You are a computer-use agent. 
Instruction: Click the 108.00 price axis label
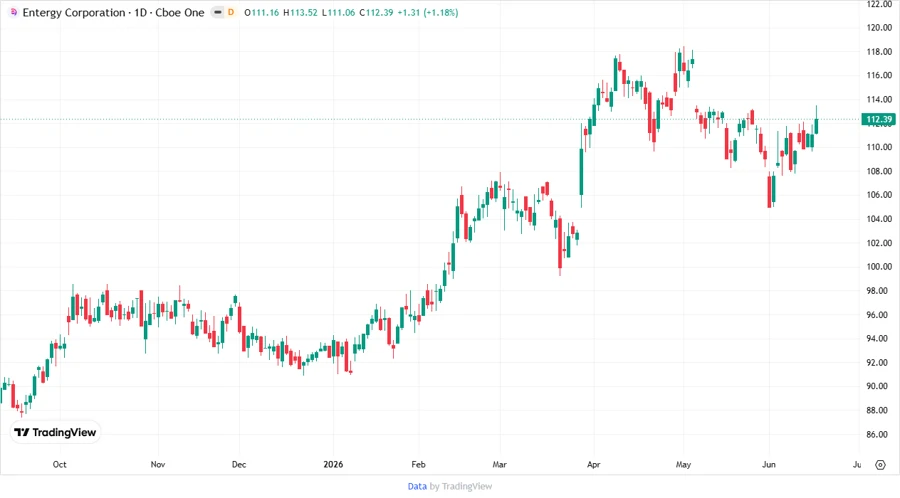tap(879, 171)
